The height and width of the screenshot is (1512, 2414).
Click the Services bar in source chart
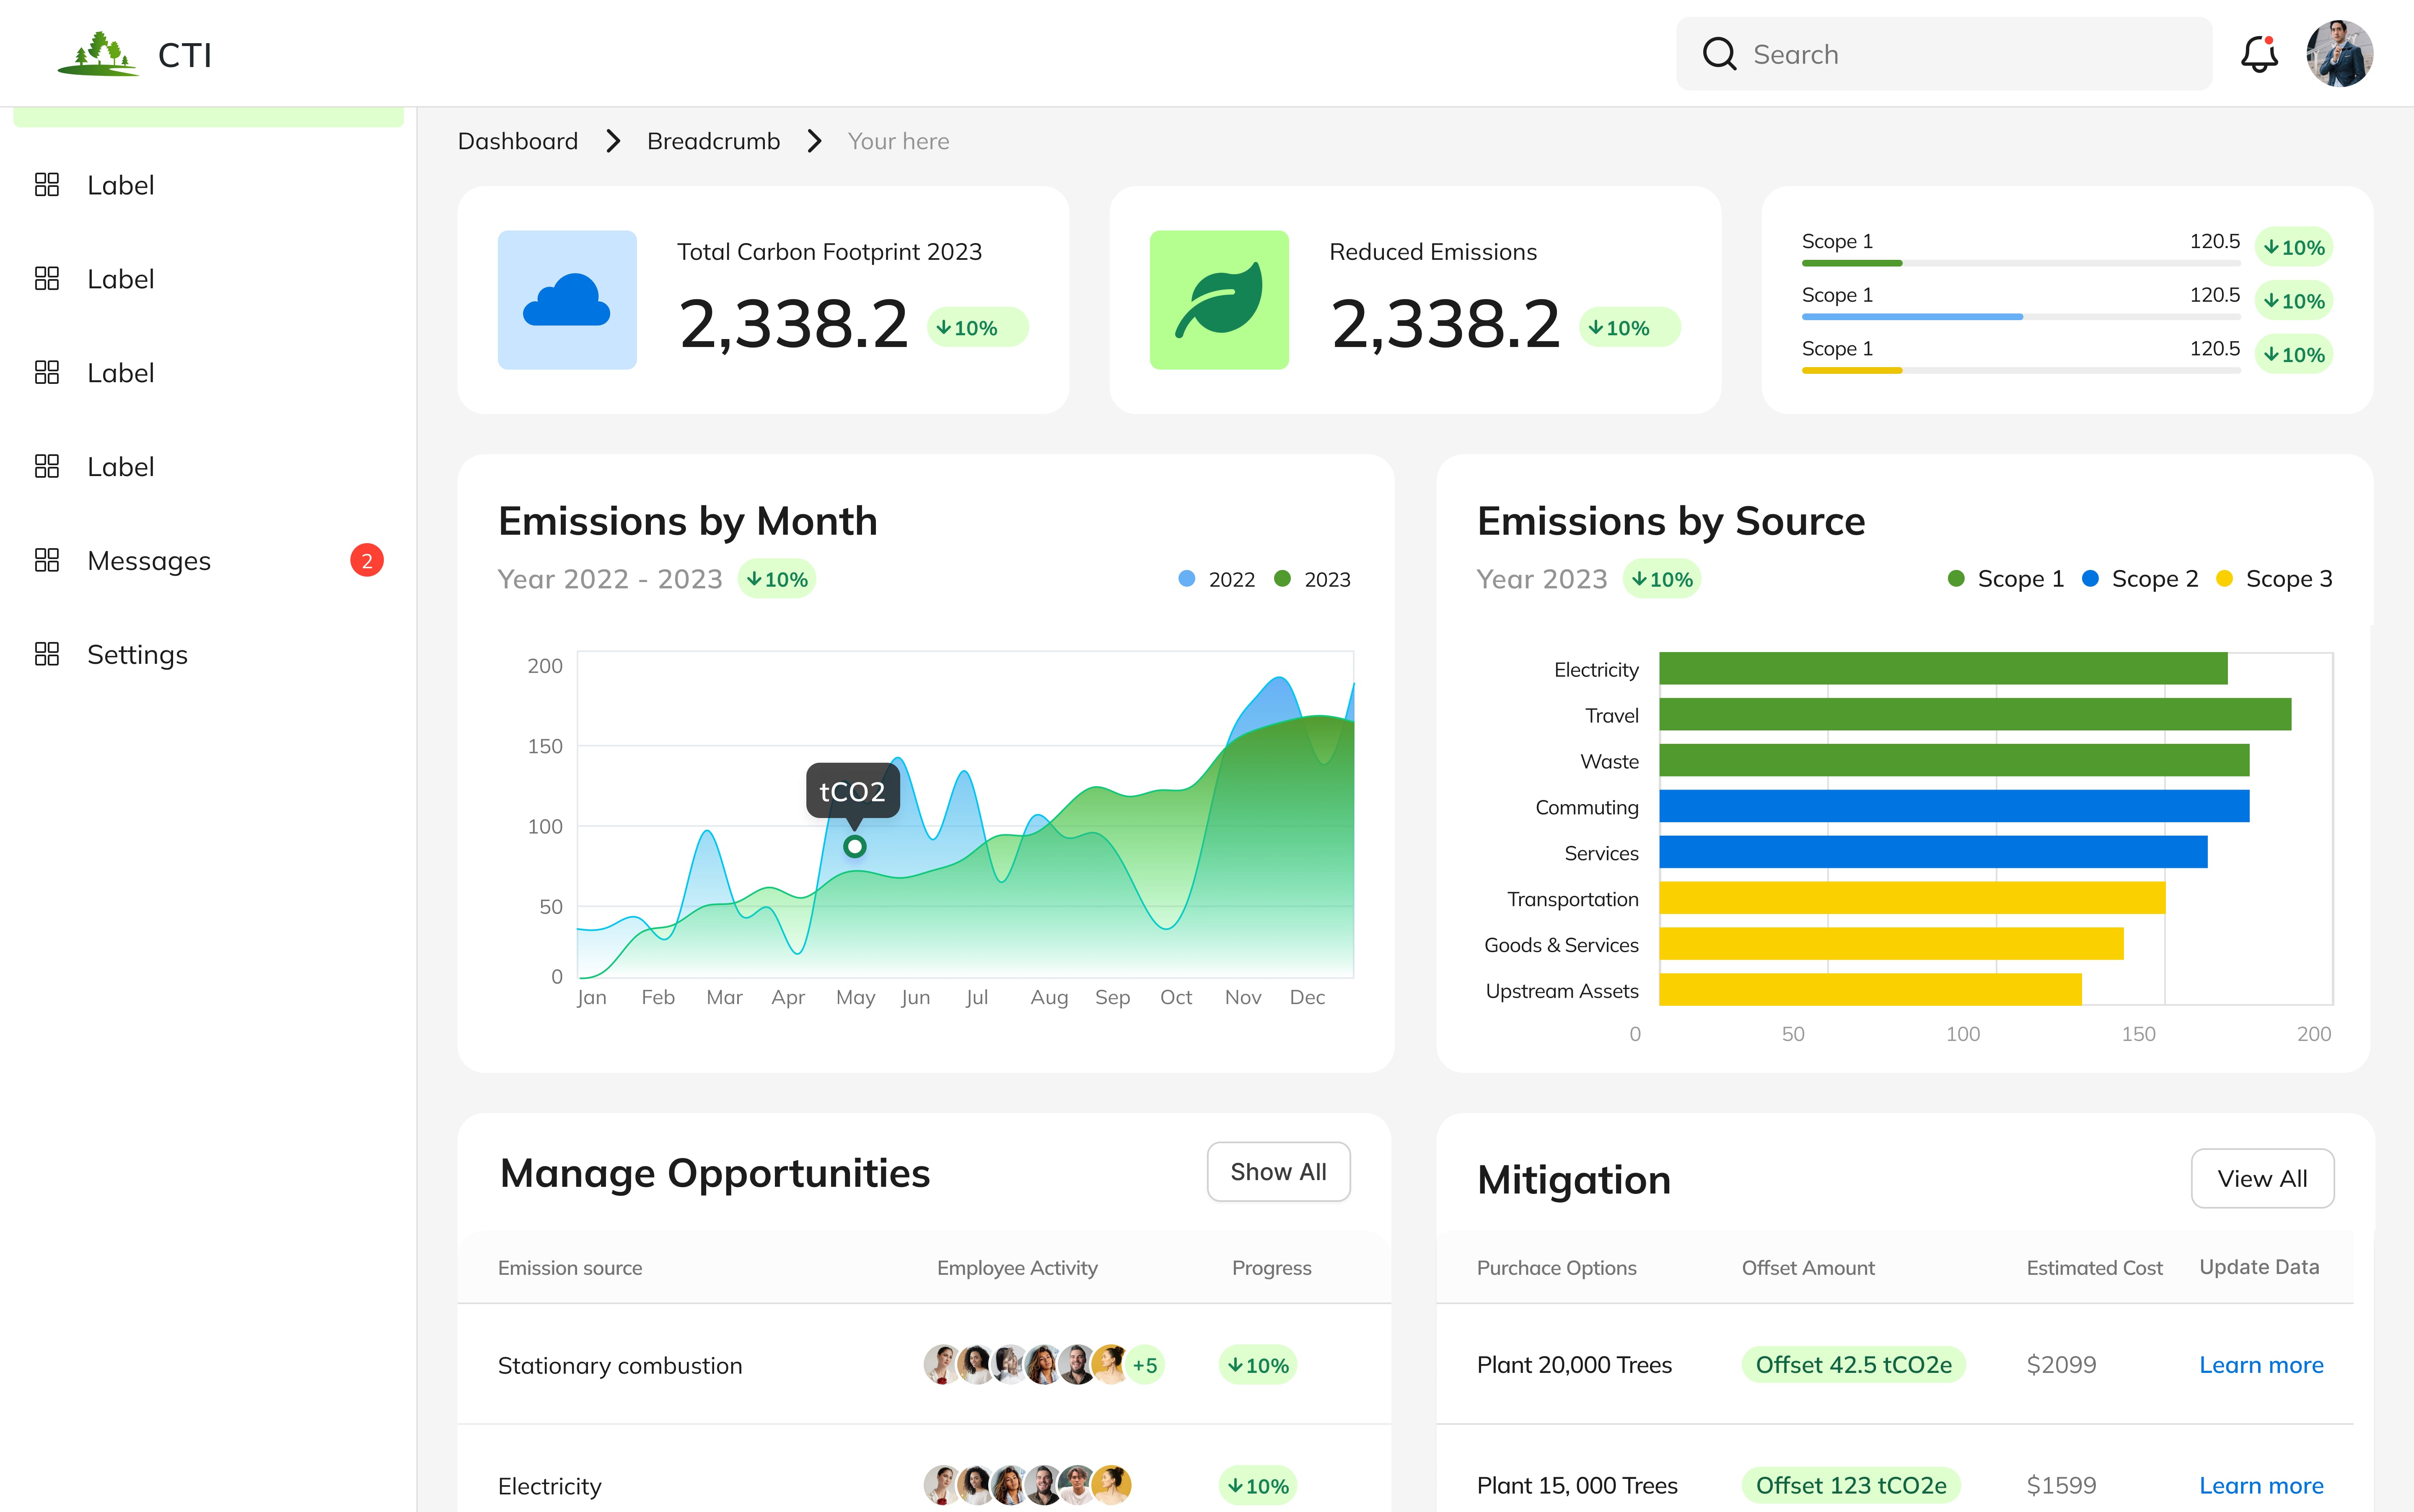1933,852
